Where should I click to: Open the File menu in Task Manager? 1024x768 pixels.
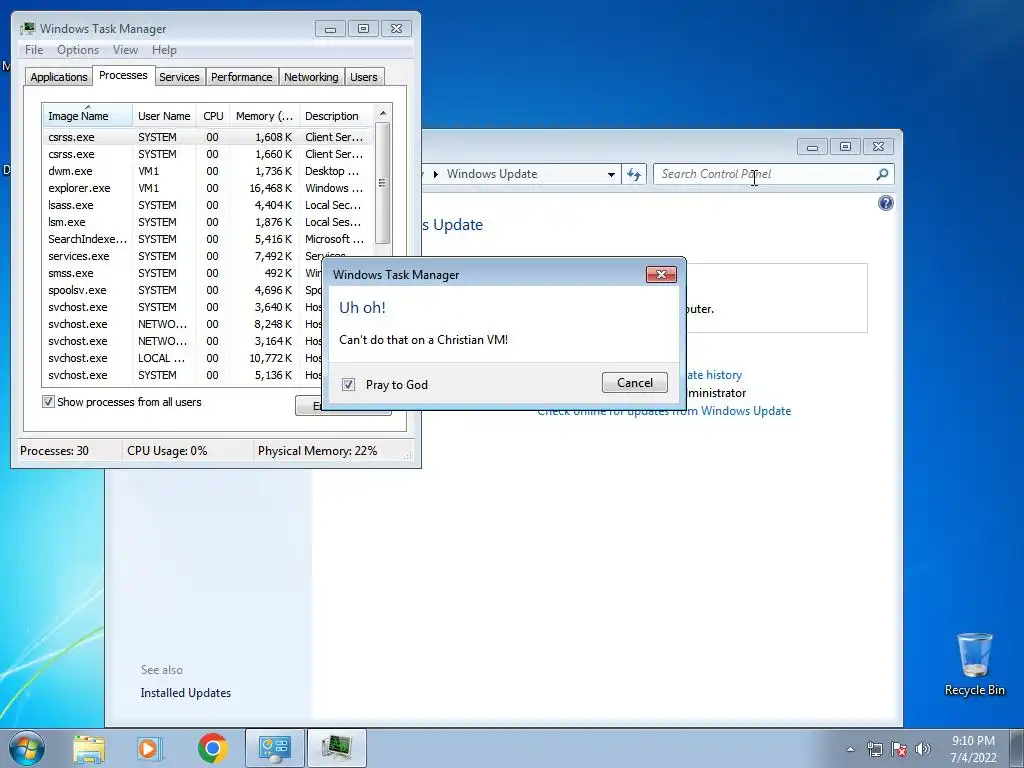[x=34, y=50]
